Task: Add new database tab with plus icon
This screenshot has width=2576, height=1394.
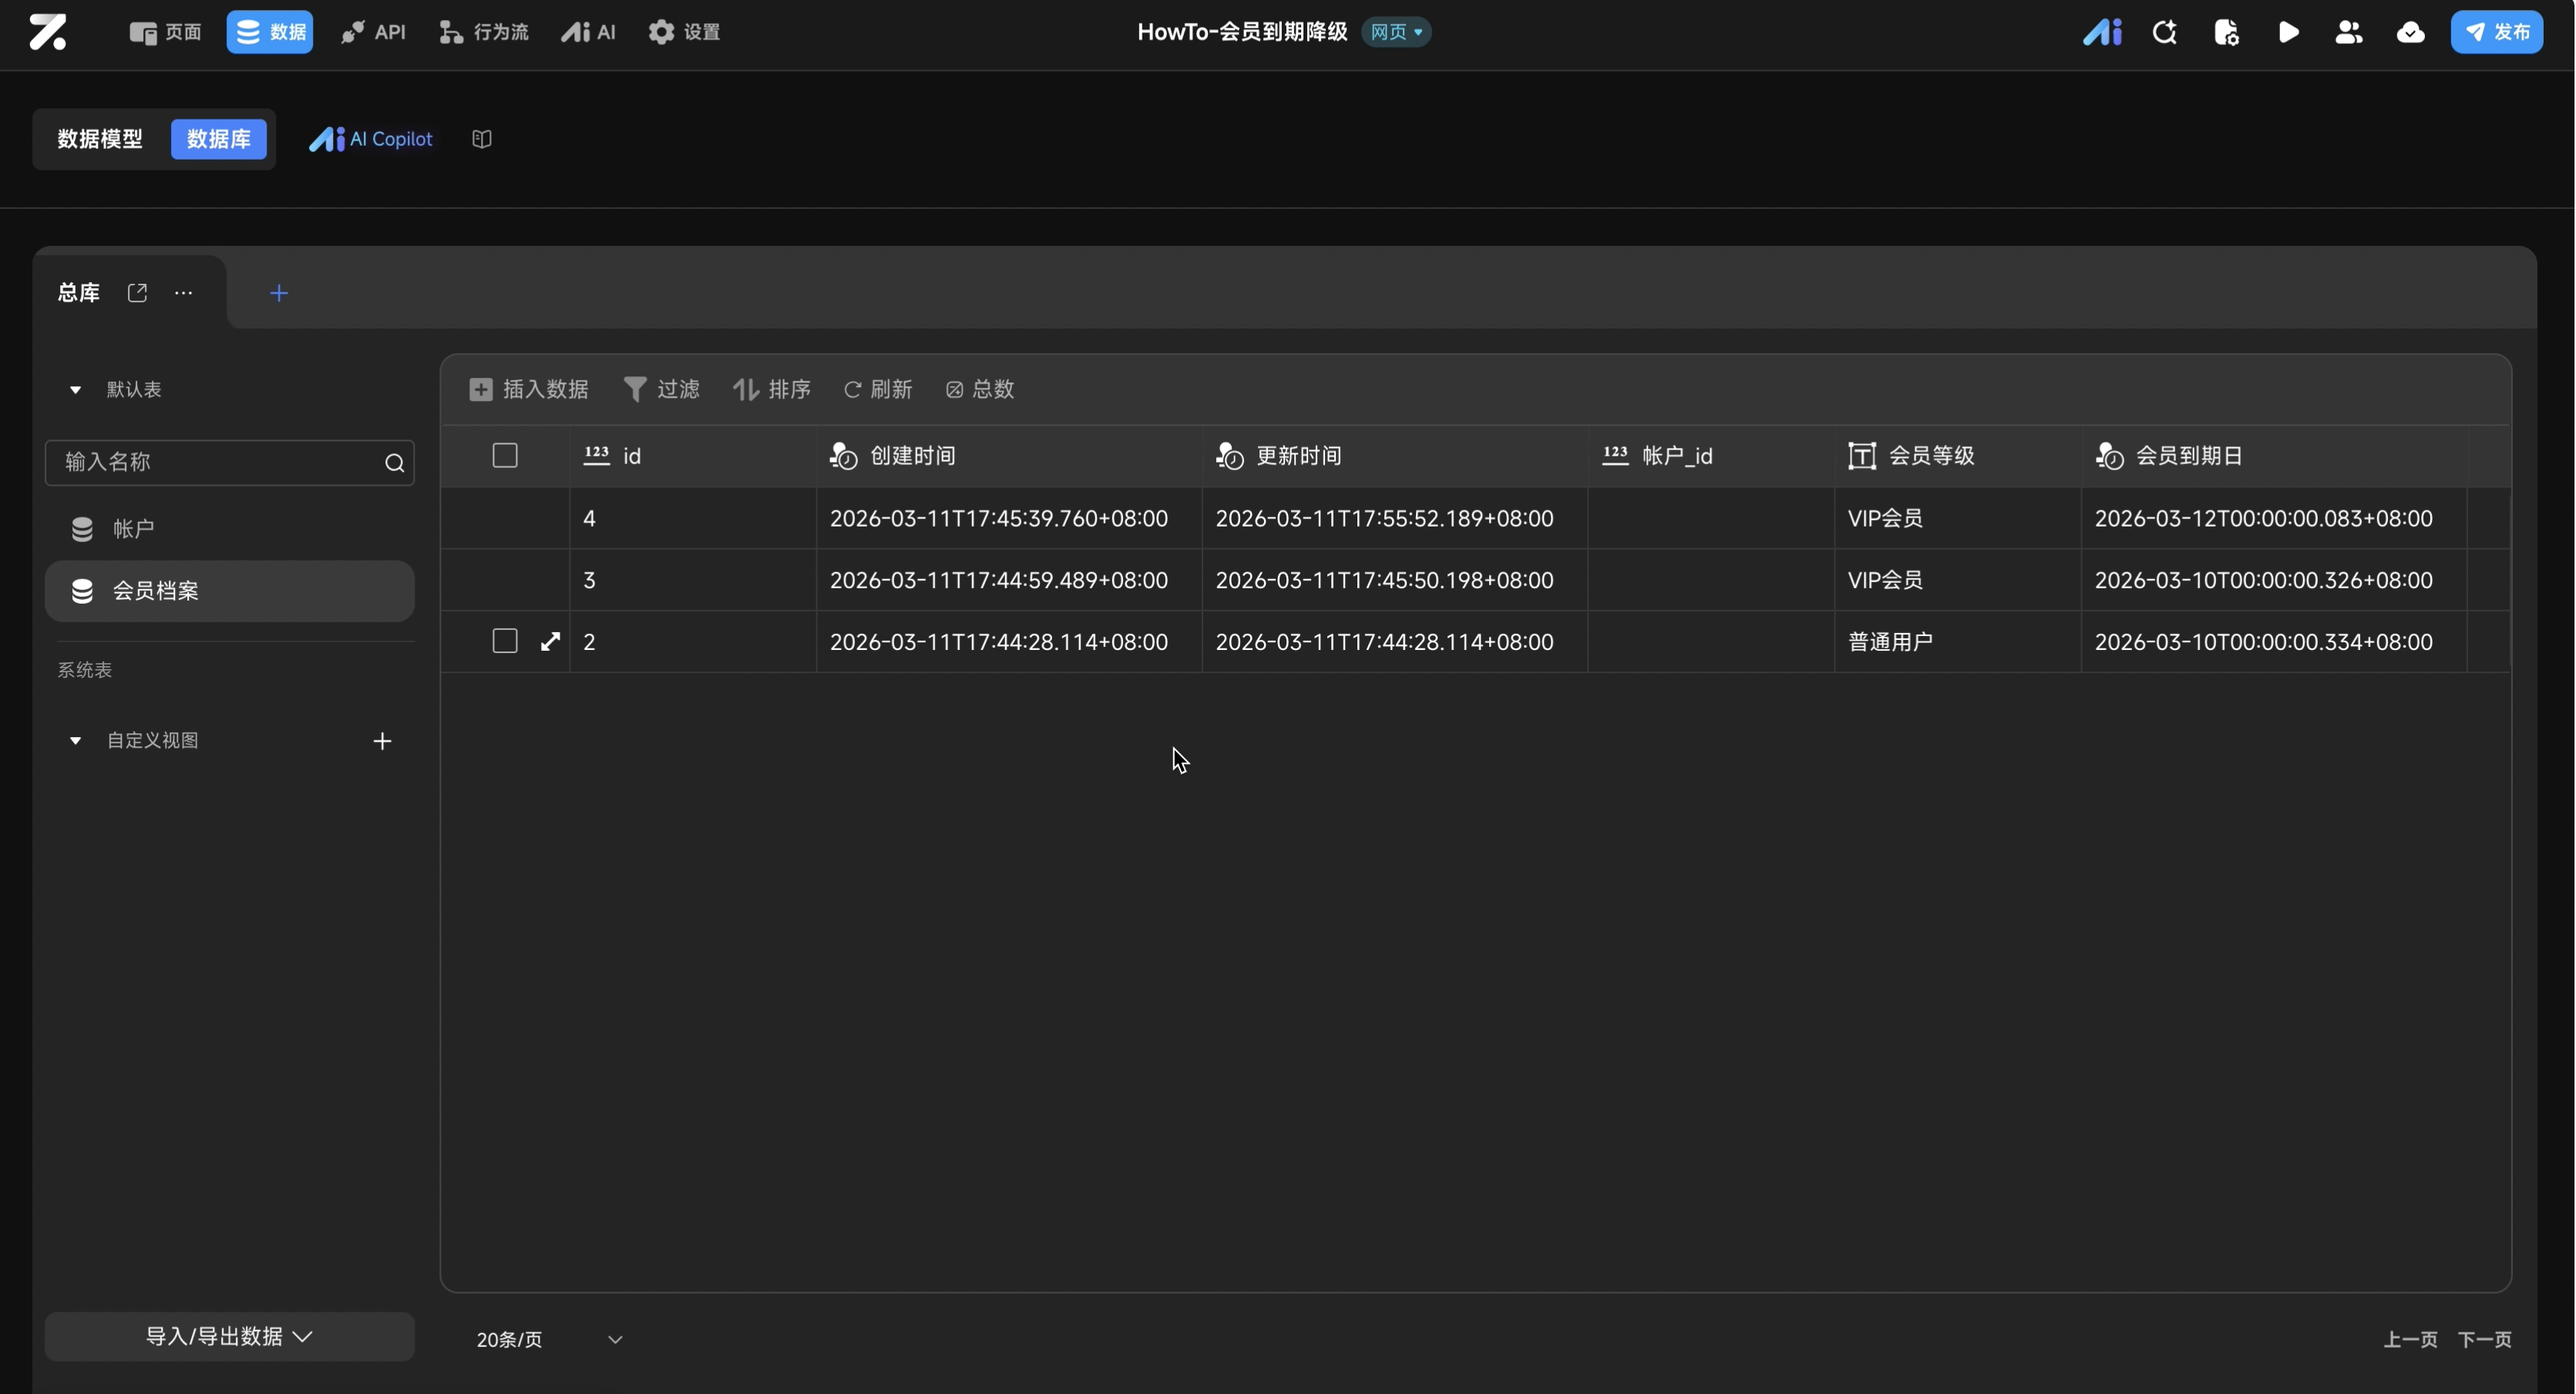Action: point(279,293)
